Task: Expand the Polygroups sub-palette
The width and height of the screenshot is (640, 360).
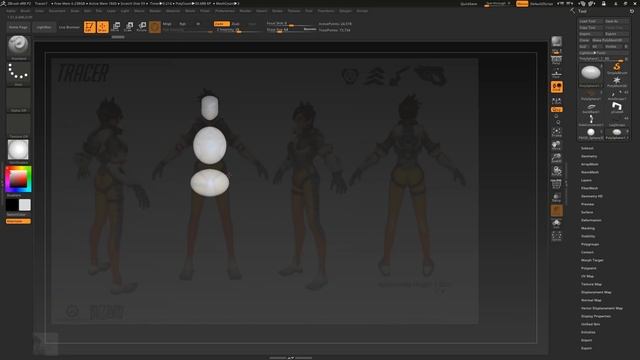Action: click(590, 244)
